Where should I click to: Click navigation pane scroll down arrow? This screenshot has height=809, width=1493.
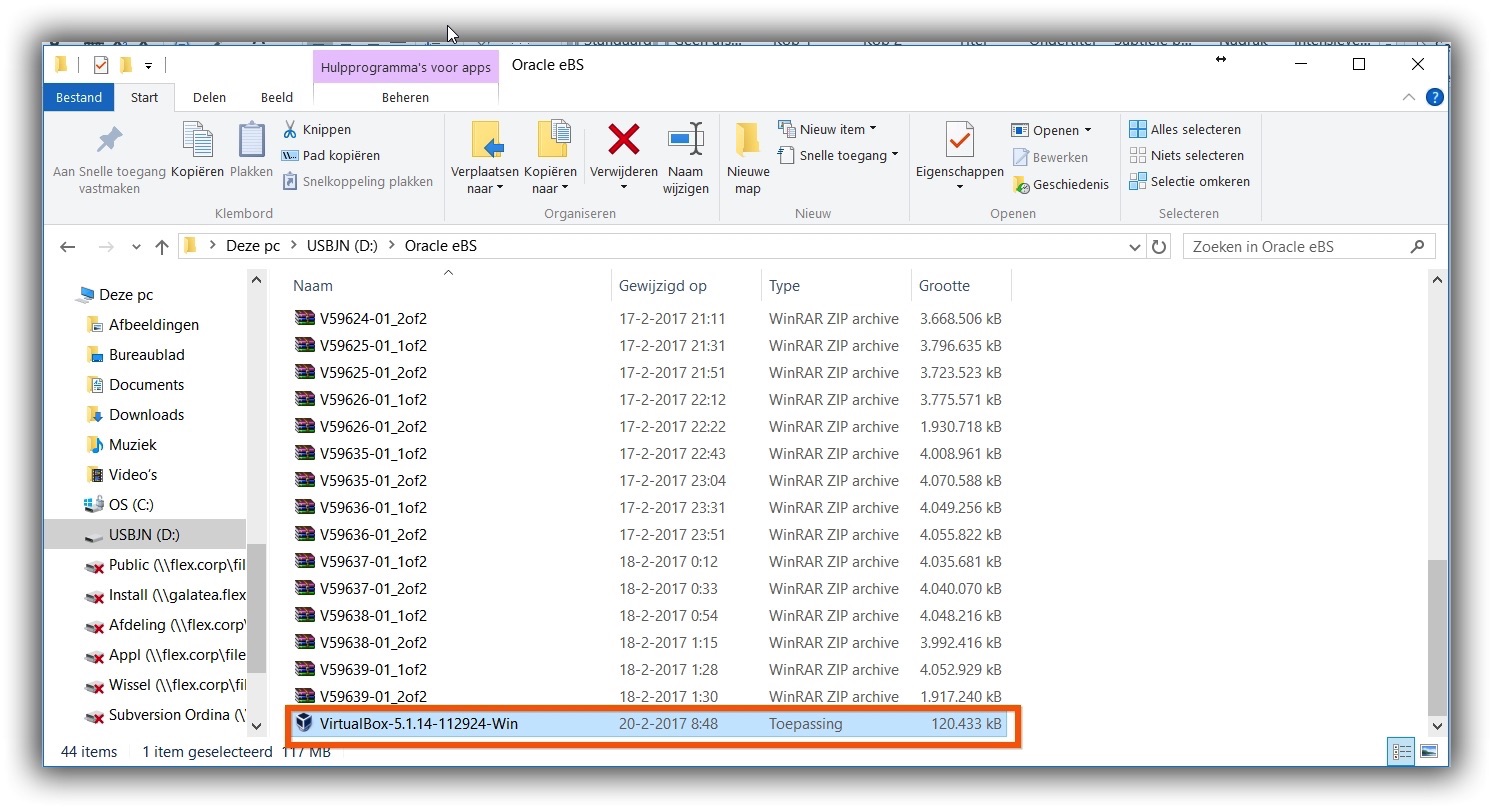256,726
